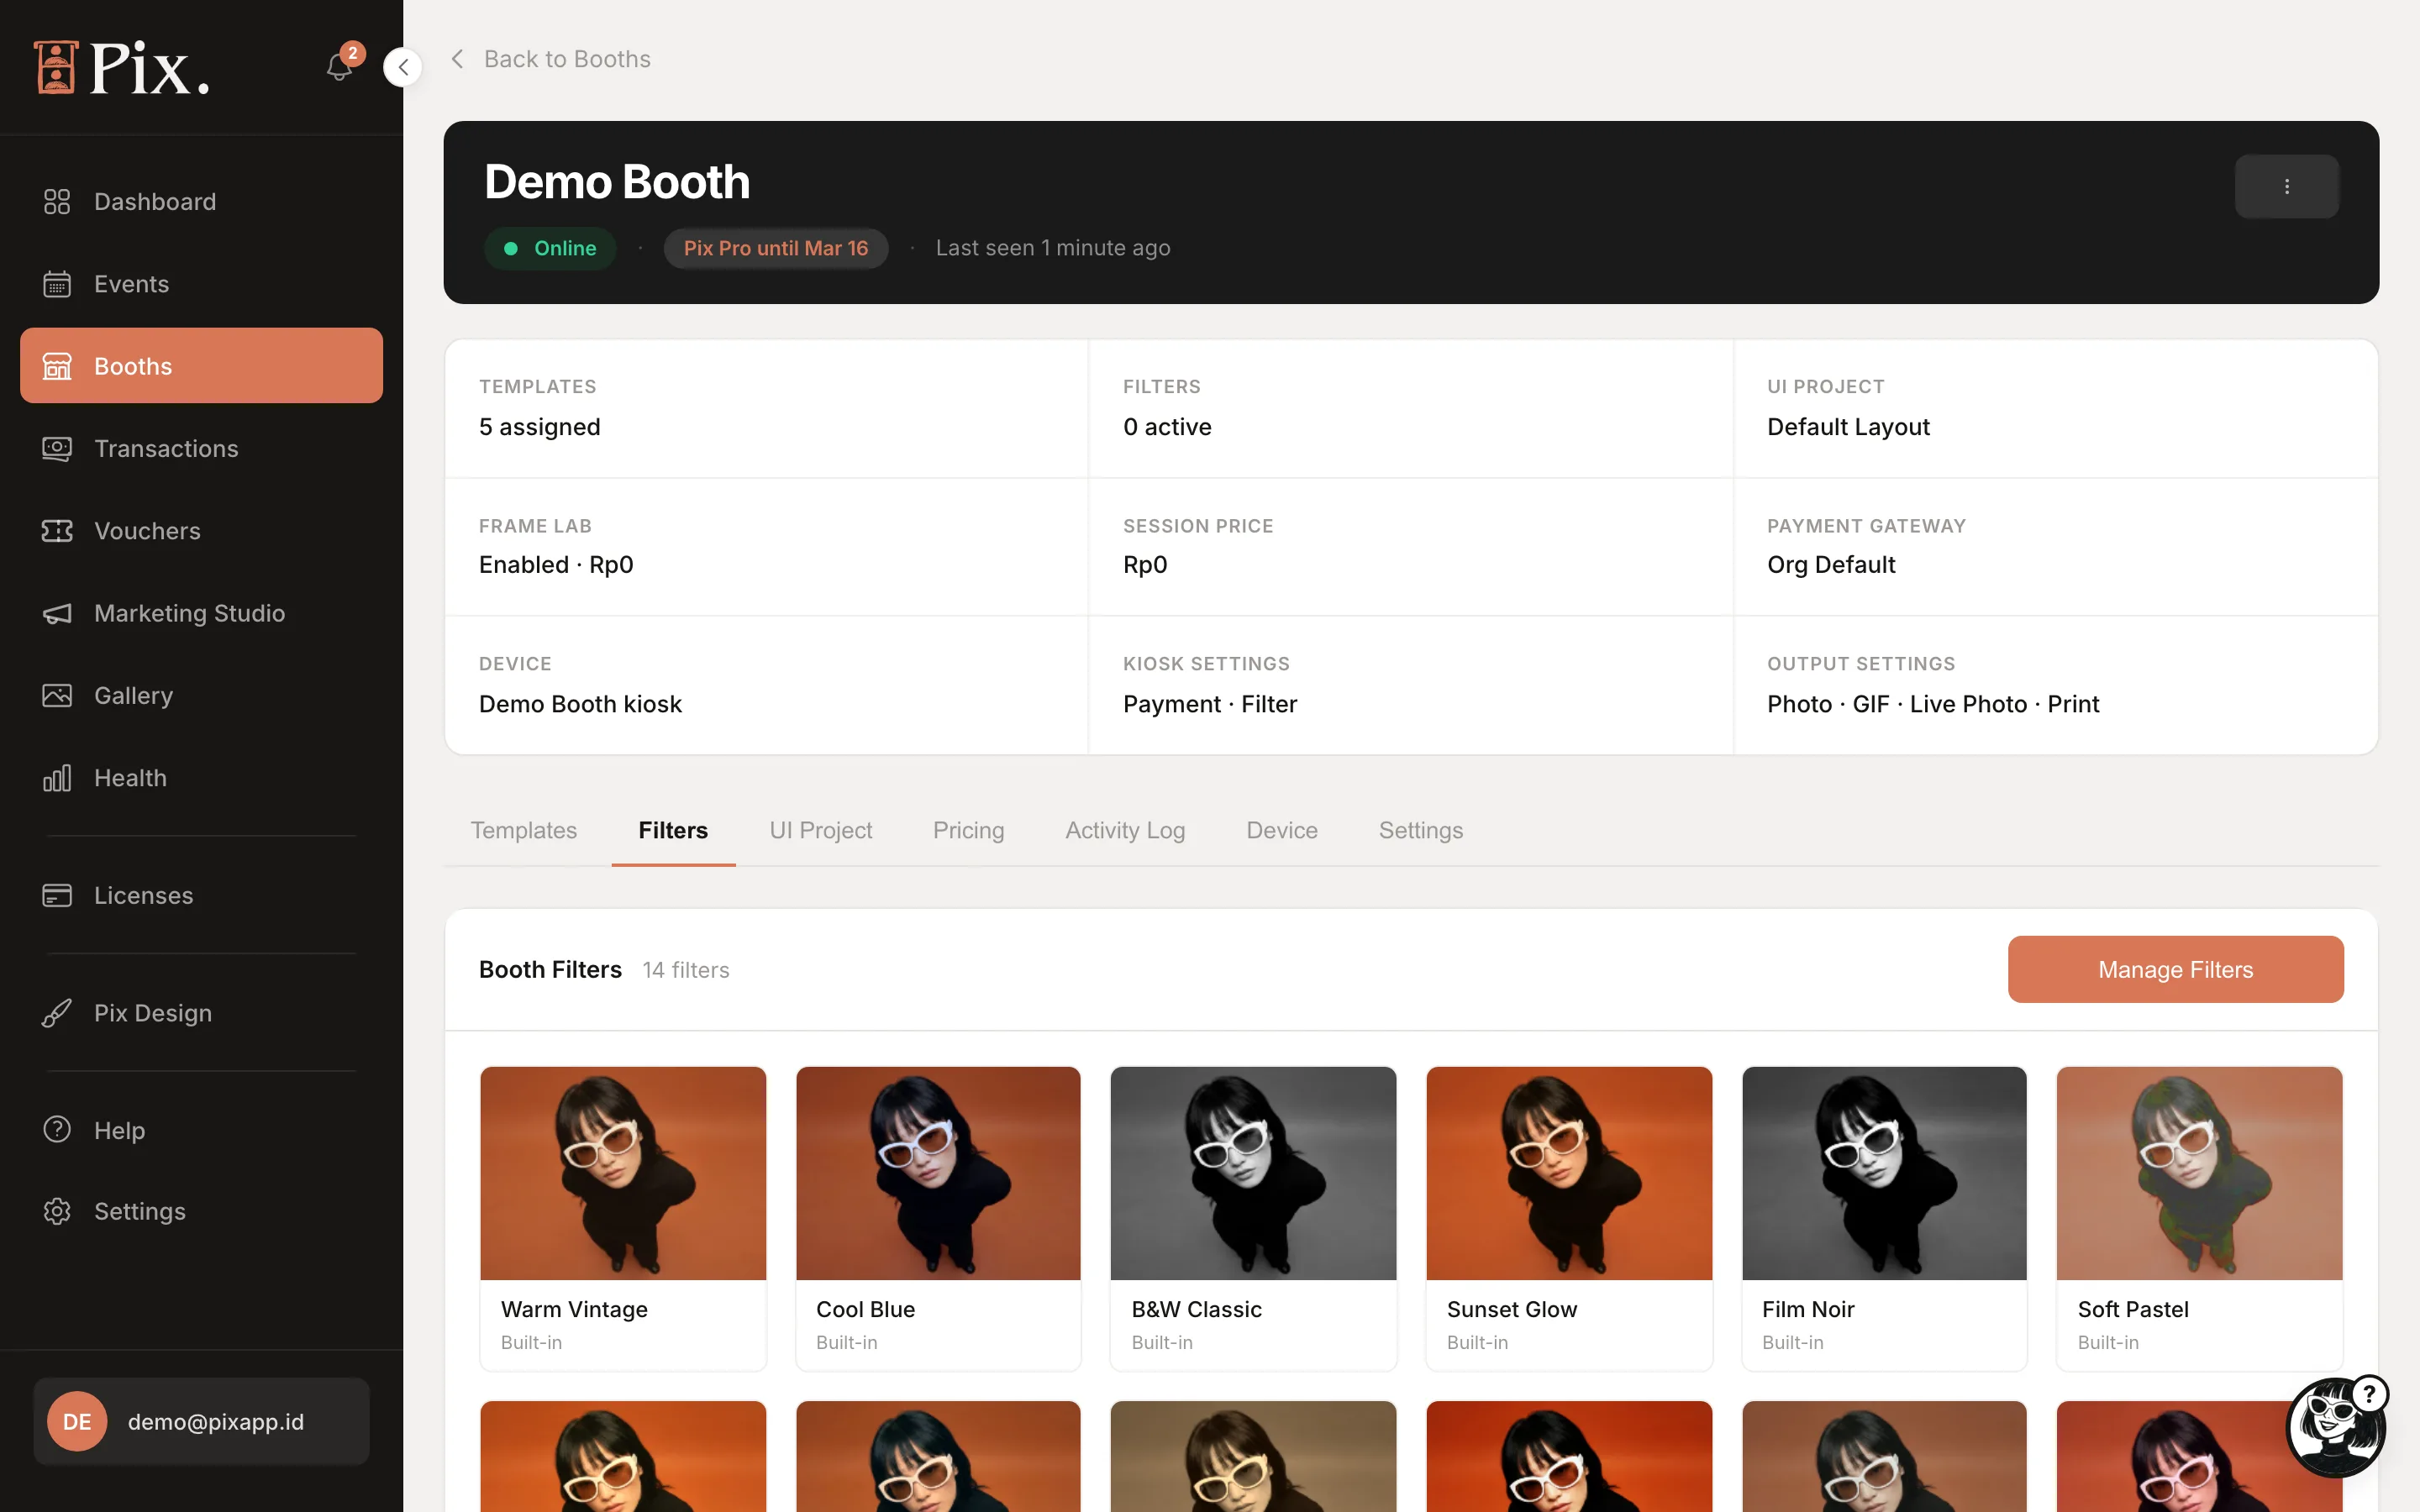
Task: Click the Pix Pro until Mar 16 badge
Action: (x=775, y=248)
